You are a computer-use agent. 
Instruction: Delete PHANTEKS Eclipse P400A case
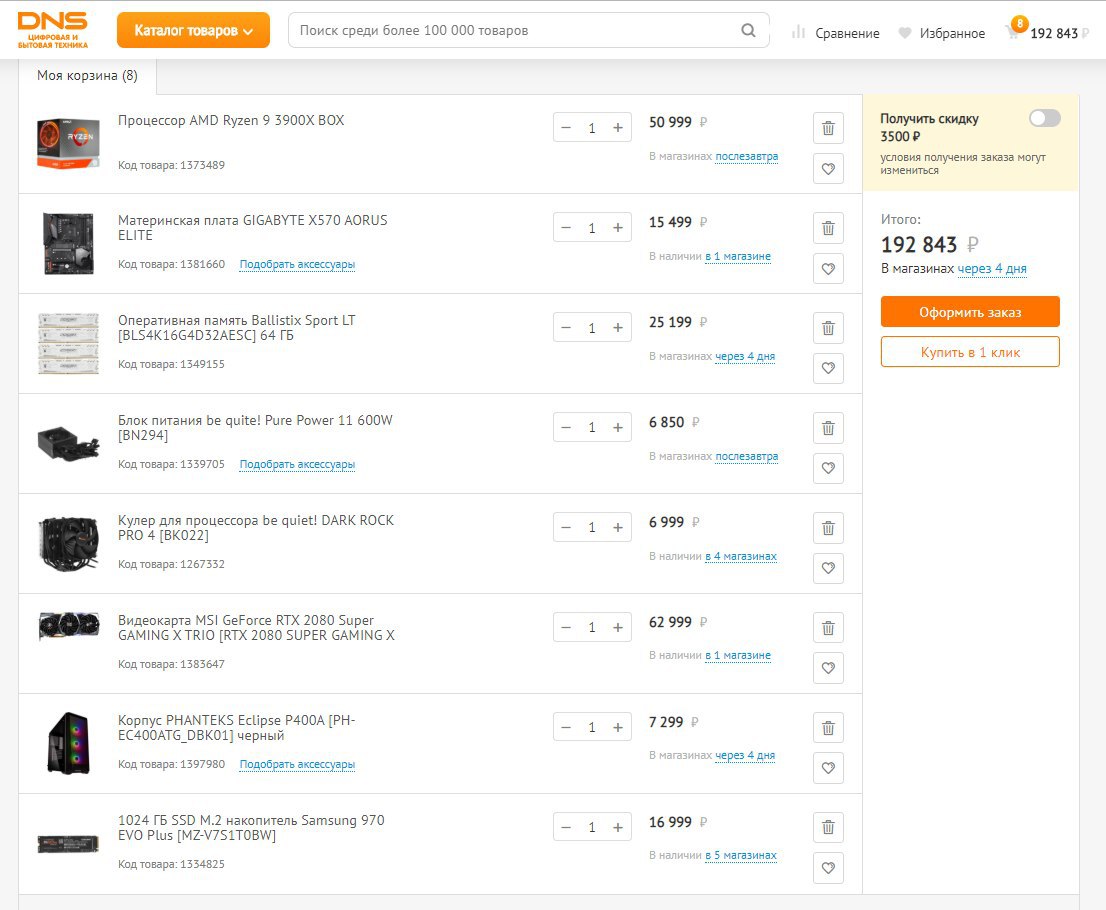(828, 728)
